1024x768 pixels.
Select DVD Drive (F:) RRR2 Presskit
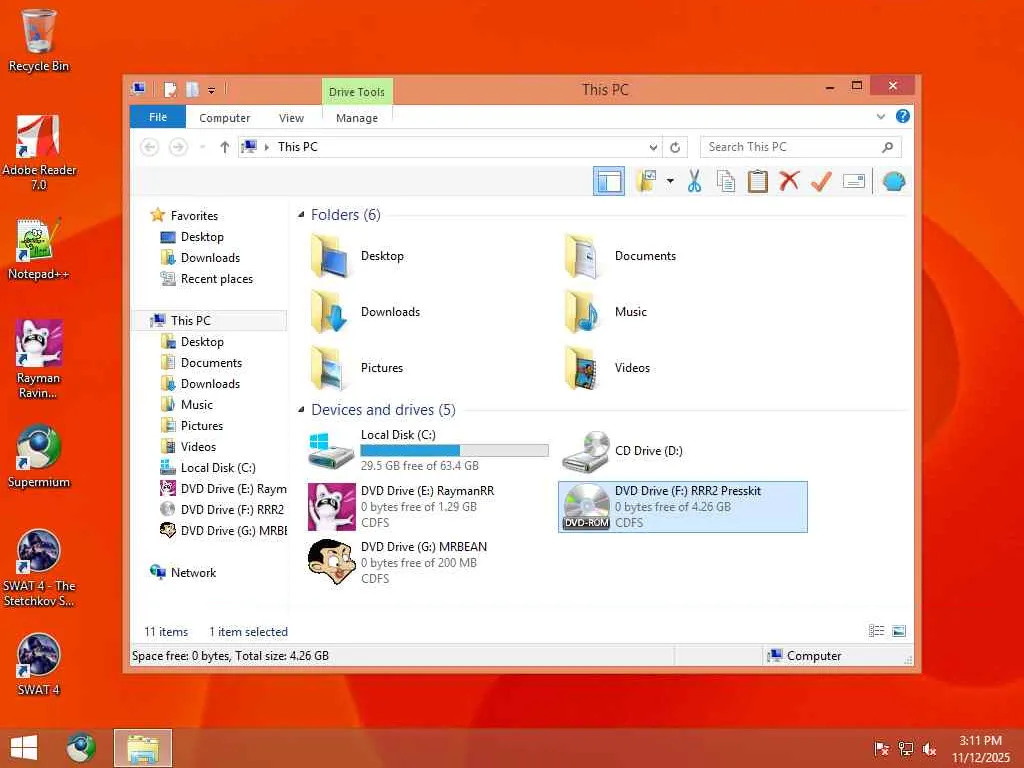pos(682,507)
